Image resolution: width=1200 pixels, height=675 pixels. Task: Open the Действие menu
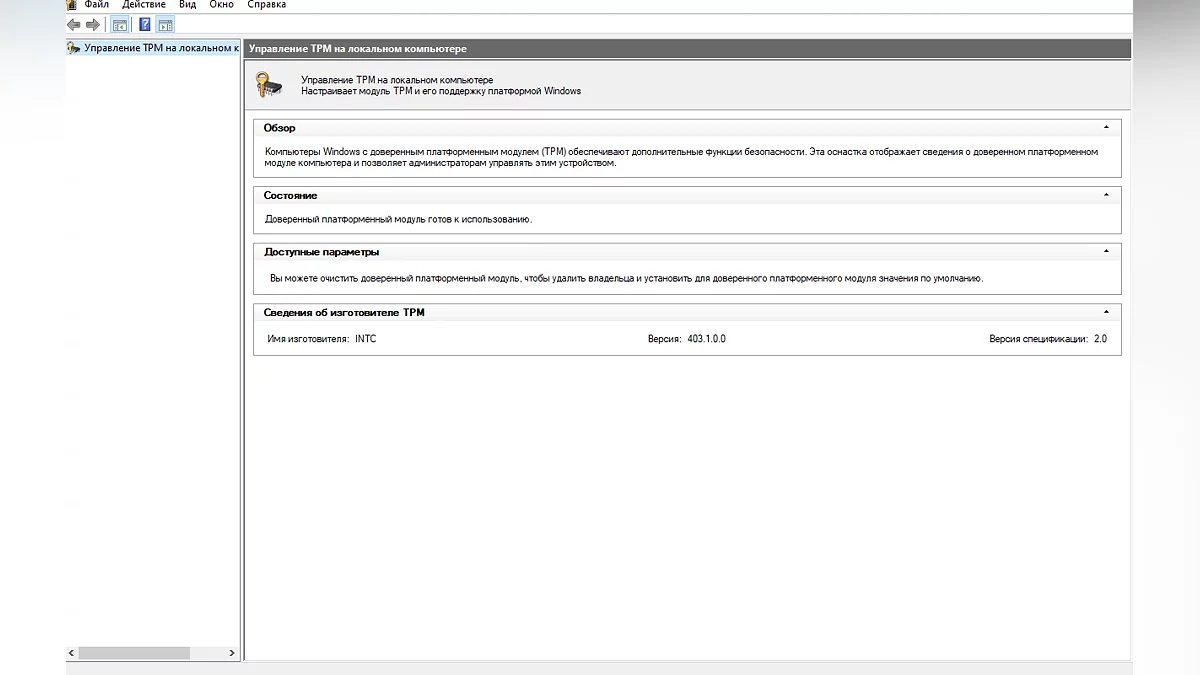144,5
